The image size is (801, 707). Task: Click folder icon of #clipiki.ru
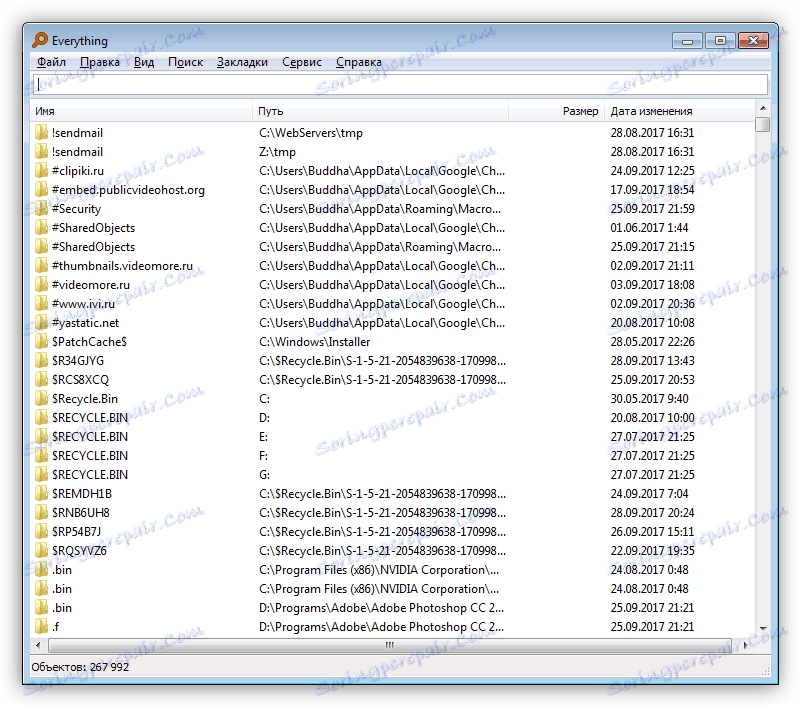click(x=41, y=171)
